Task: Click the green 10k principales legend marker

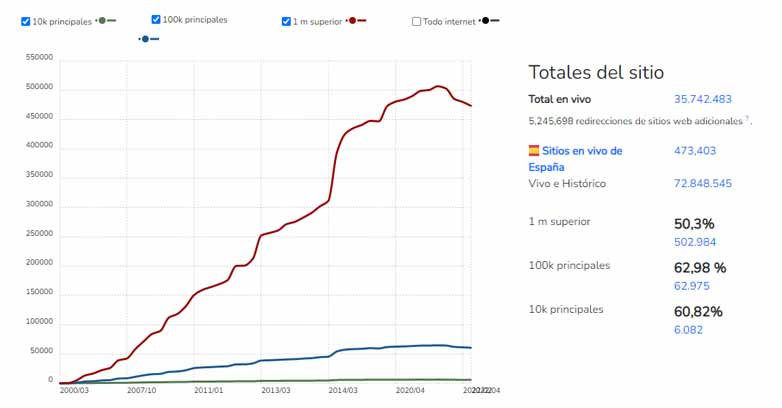Action: 103,21
